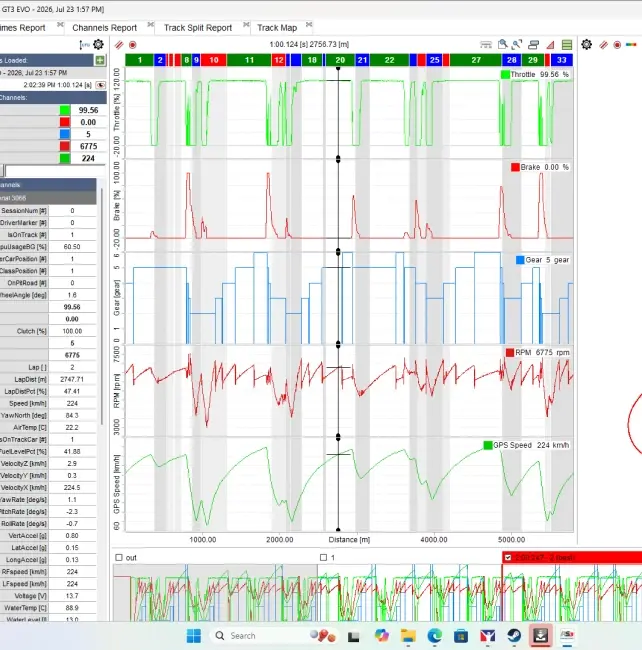Viewport: 642px width, 650px height.
Task: Check the 'out' lap checkbox
Action: click(119, 558)
